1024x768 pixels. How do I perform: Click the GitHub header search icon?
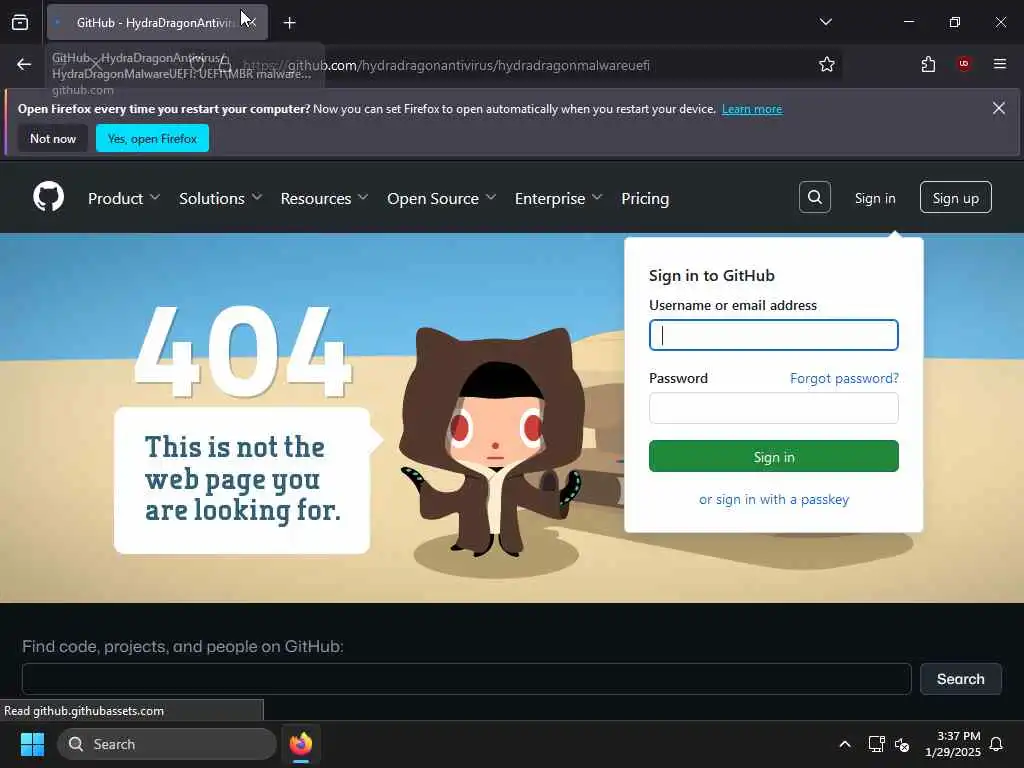coord(814,197)
